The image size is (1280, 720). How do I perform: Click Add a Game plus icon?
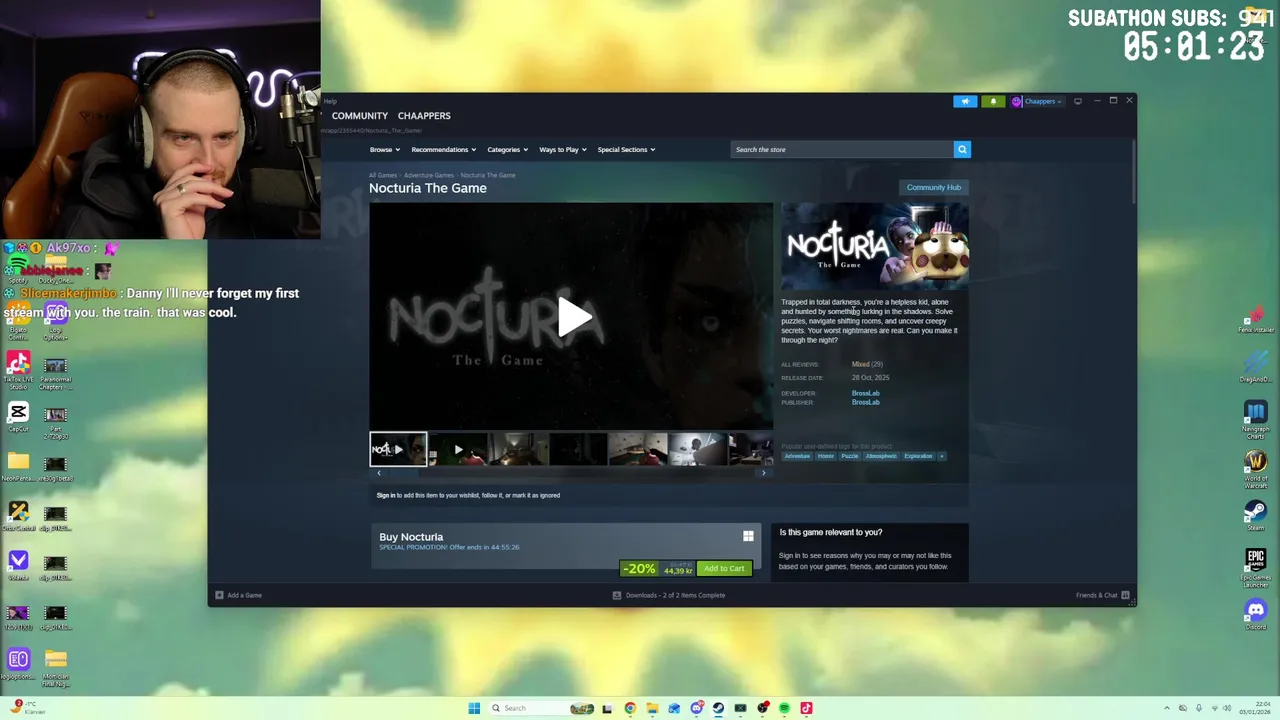(x=220, y=595)
